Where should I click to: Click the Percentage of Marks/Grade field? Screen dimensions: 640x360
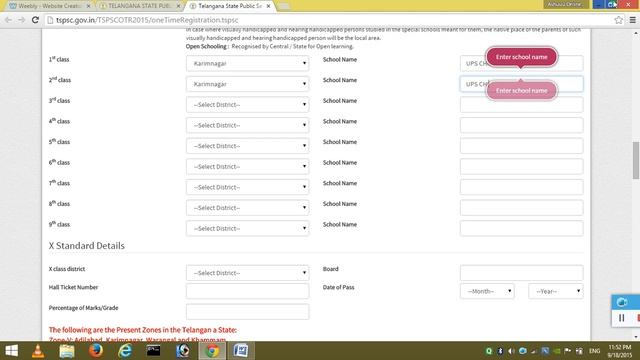point(247,311)
